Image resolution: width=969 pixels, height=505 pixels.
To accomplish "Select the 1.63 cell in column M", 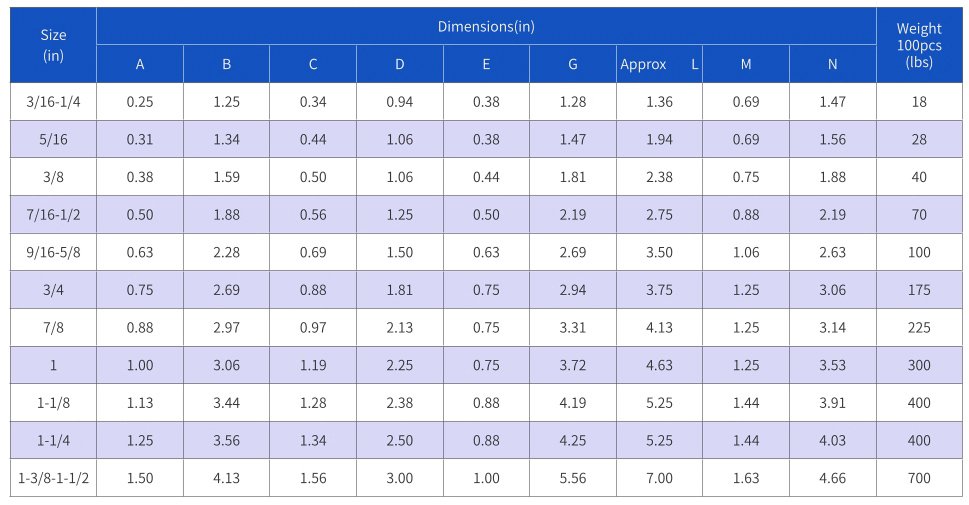I will click(x=746, y=478).
